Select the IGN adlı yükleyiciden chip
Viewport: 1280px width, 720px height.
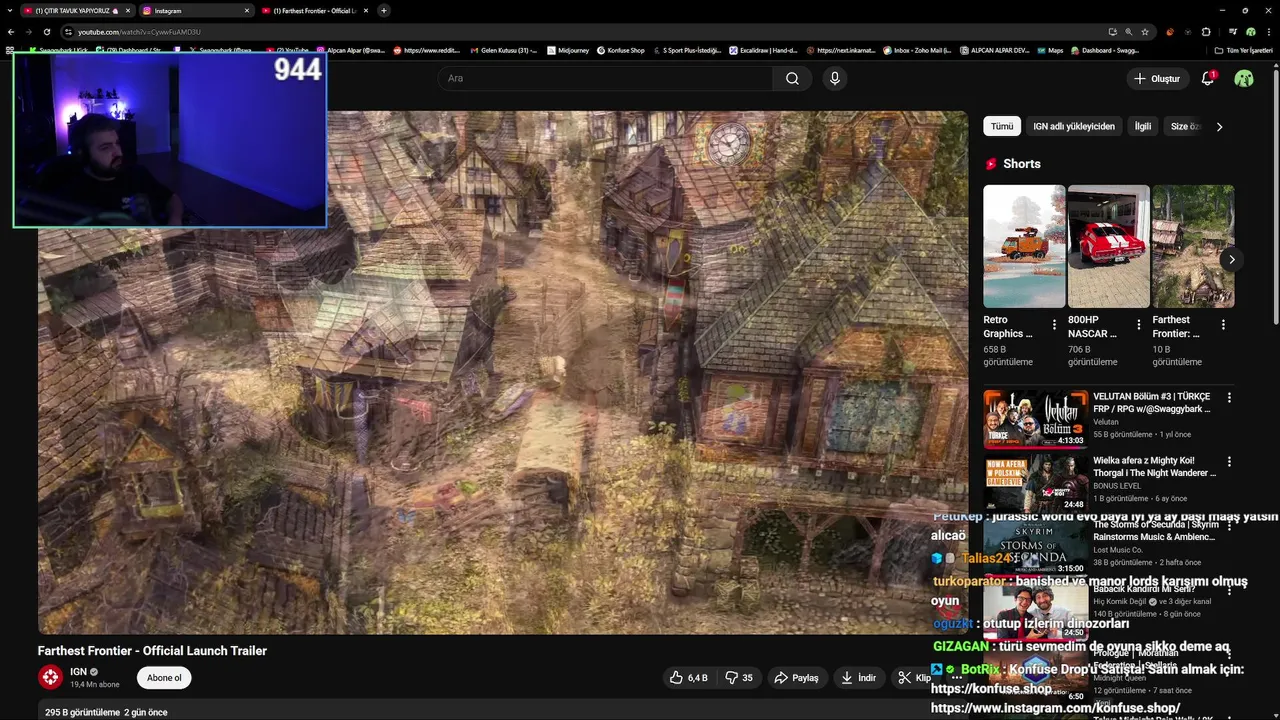(1074, 126)
